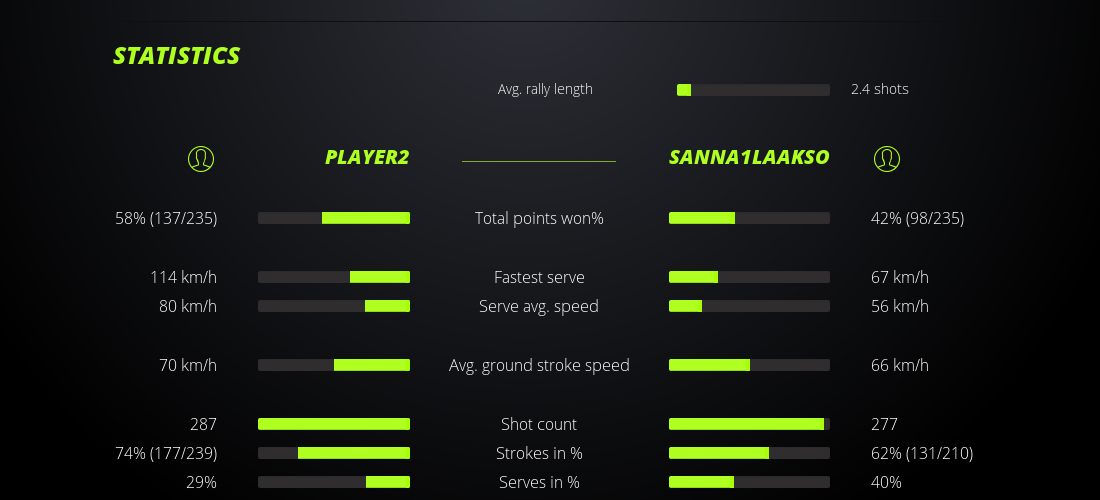Viewport: 1100px width, 500px height.
Task: Click the STATISTICS section heading
Action: [x=177, y=56]
